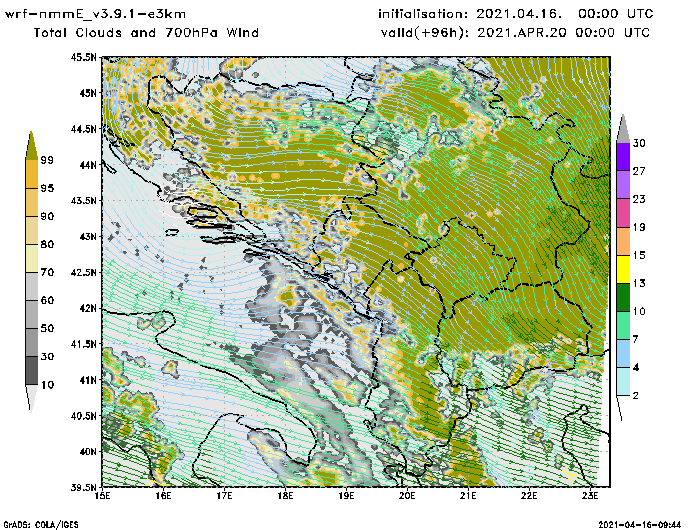Click the '15E' longitude label
Screen dimensions: 700x530
[103, 496]
